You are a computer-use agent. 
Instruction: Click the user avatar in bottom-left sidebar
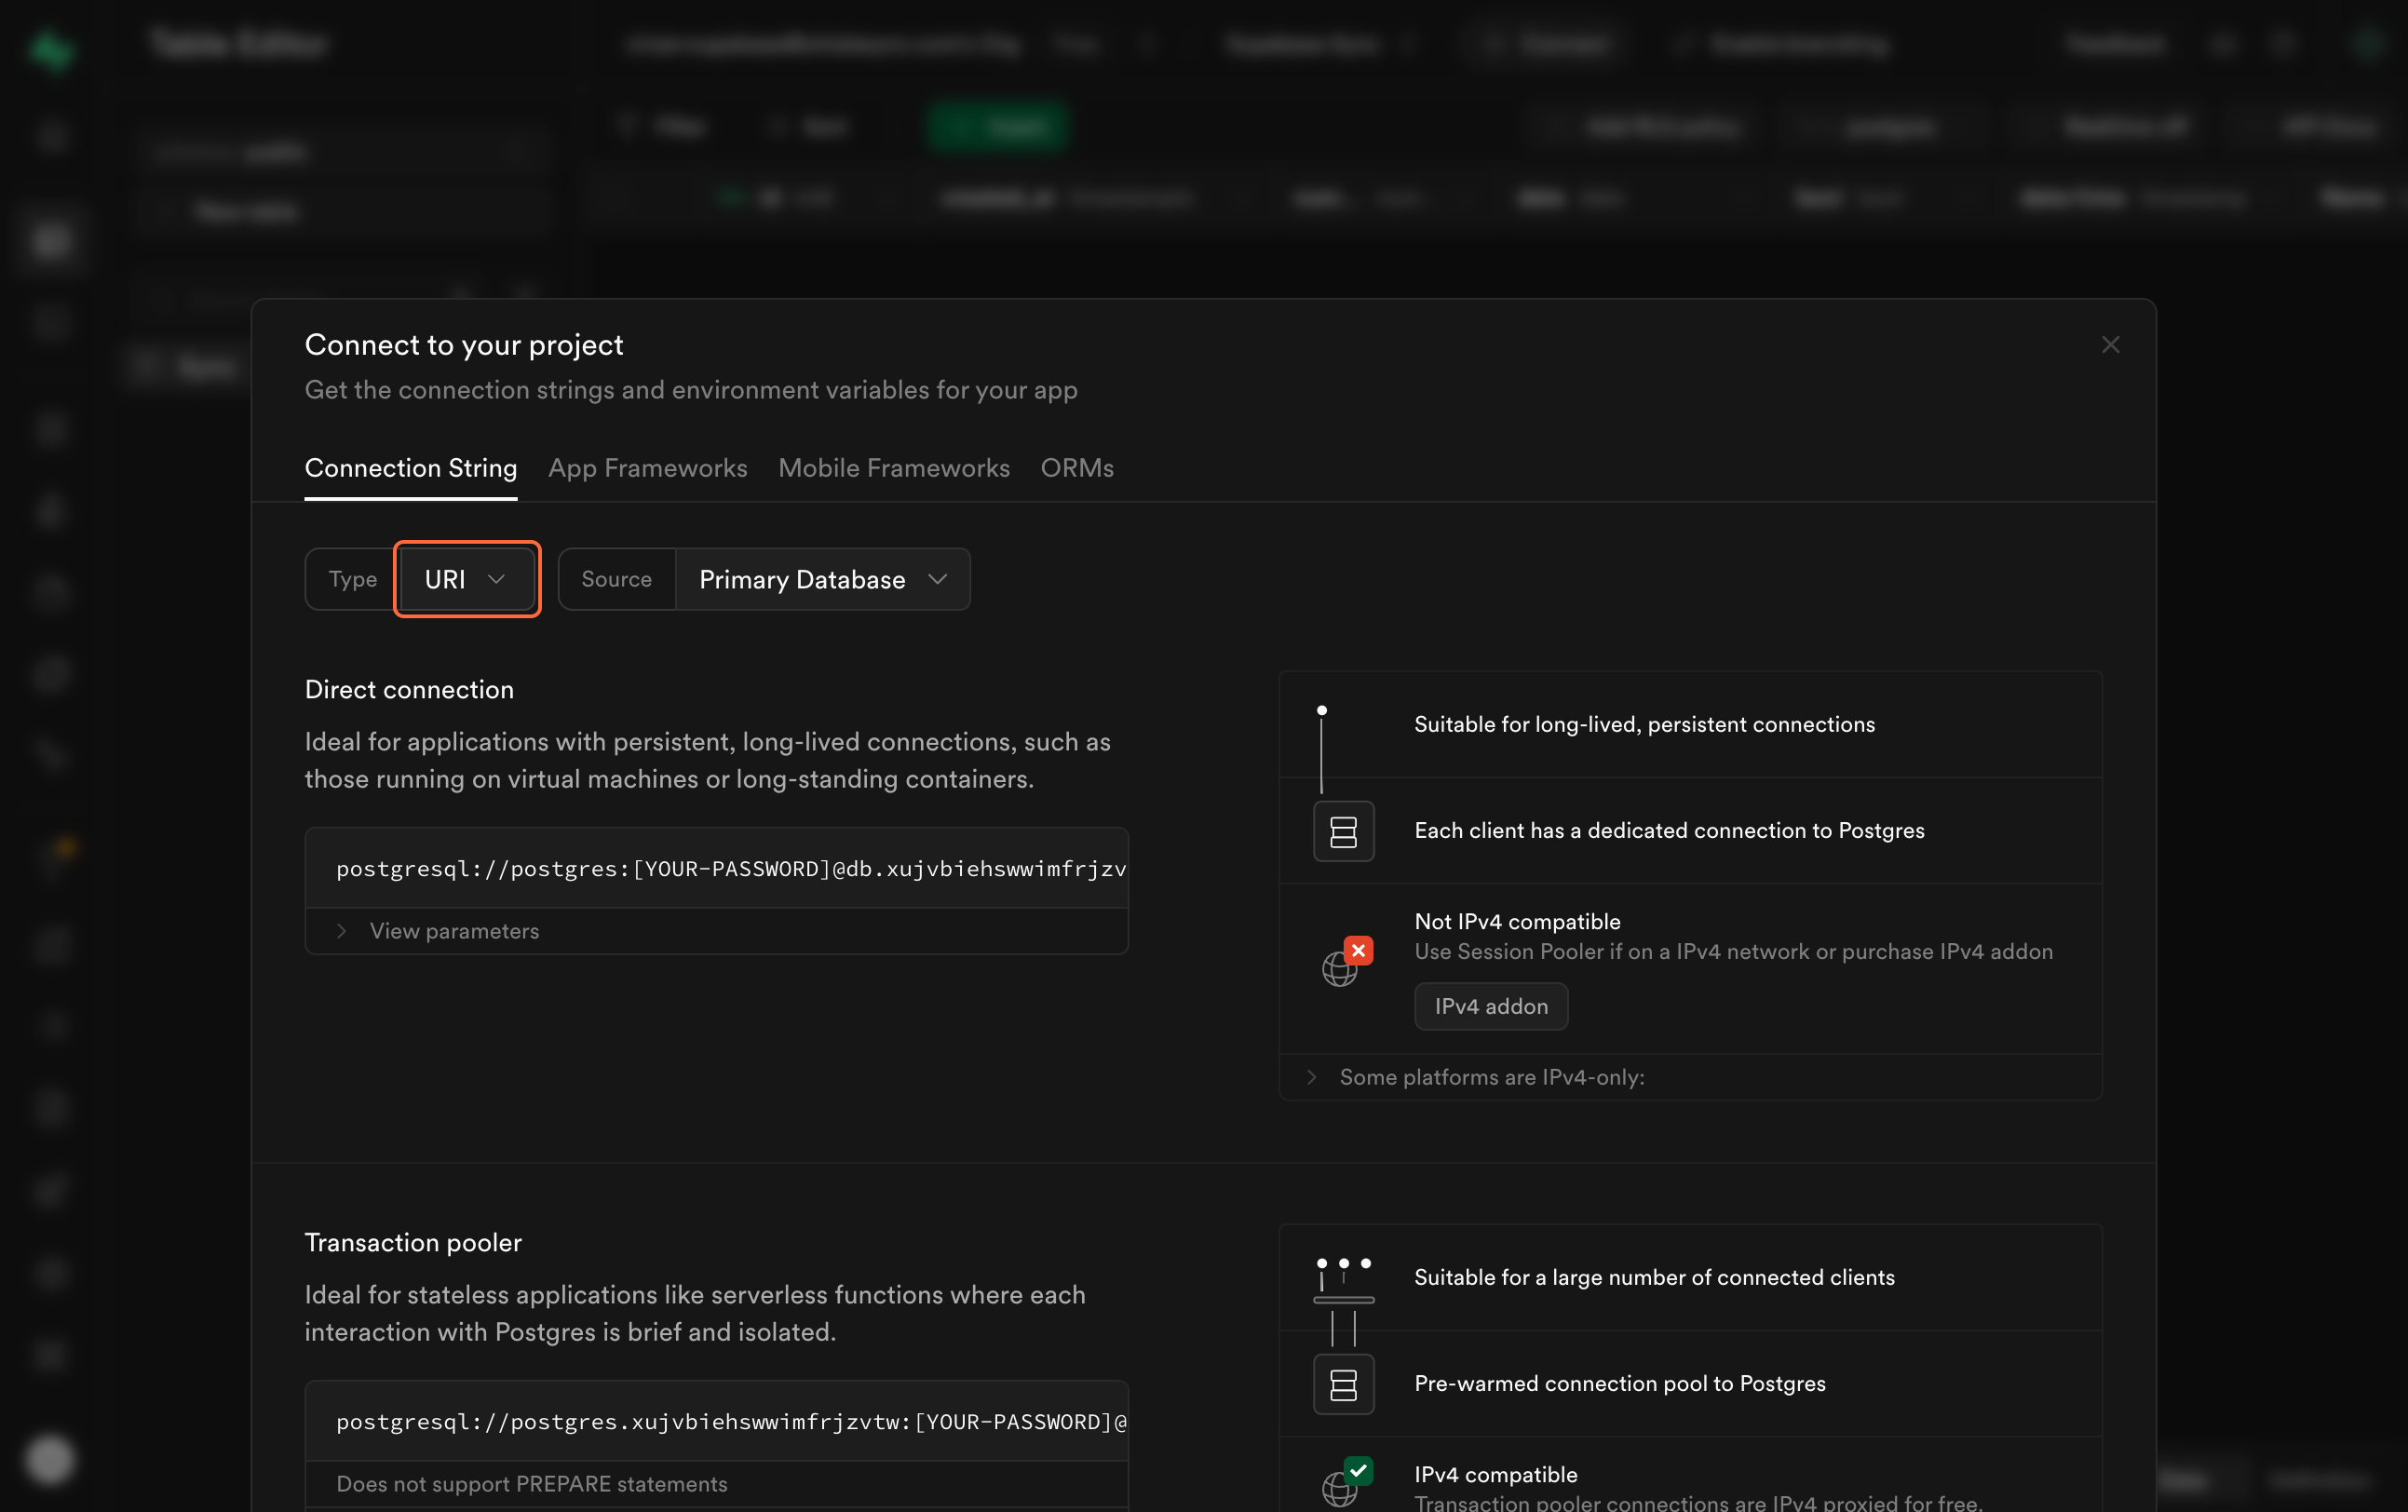50,1460
